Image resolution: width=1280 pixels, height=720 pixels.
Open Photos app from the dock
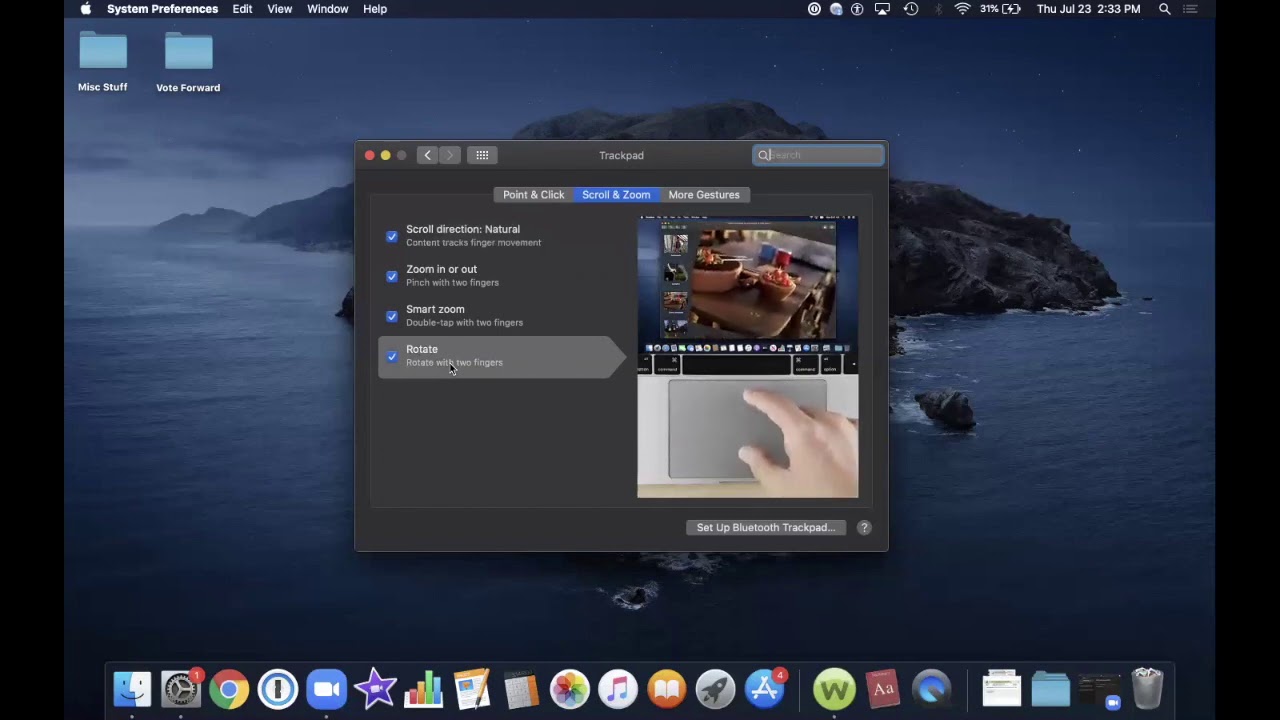click(569, 689)
